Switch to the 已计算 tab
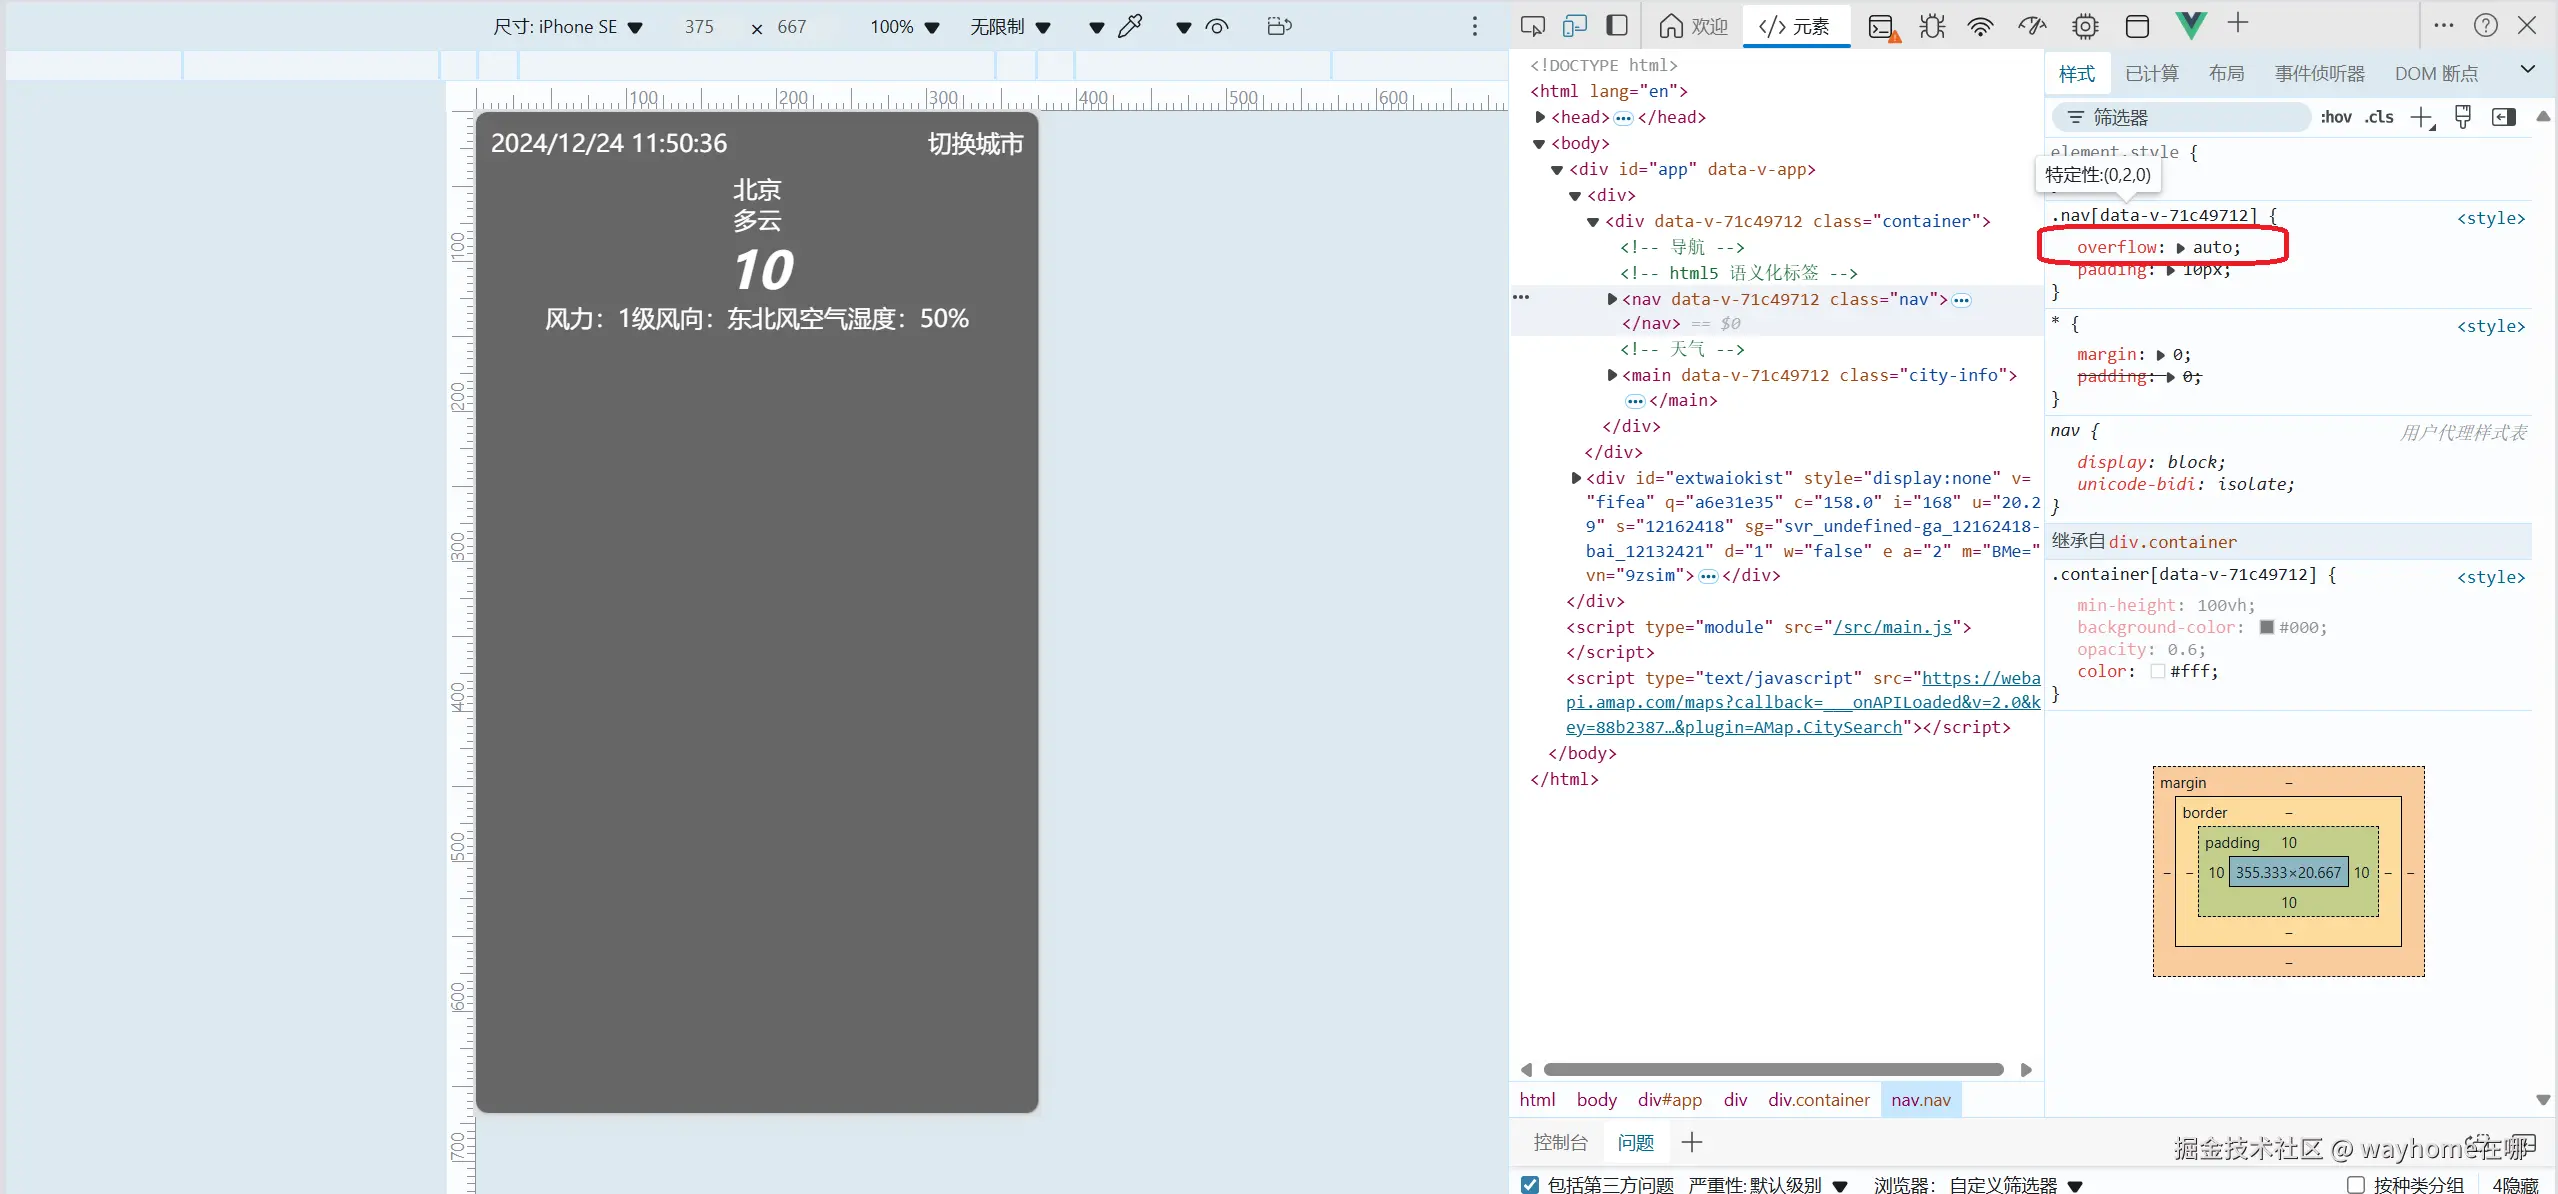2558x1194 pixels. (x=2151, y=73)
